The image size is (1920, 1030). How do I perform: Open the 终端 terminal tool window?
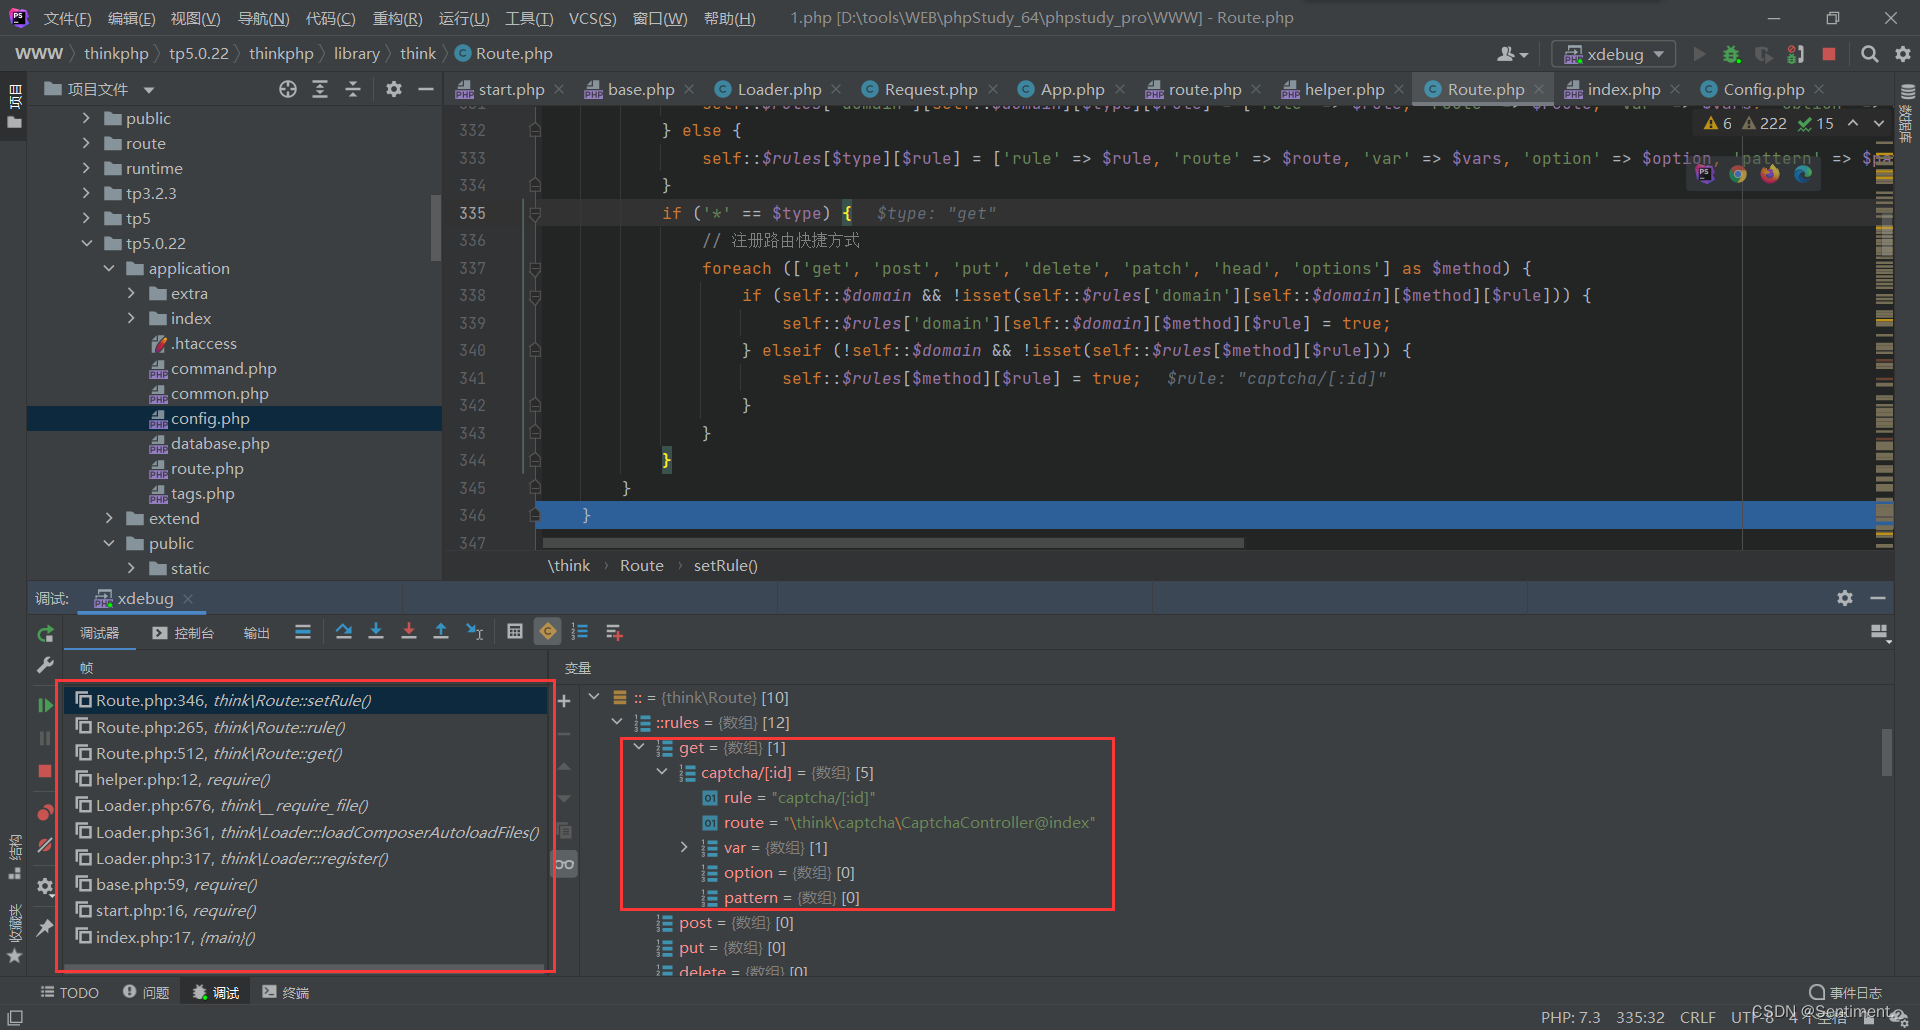click(x=286, y=992)
